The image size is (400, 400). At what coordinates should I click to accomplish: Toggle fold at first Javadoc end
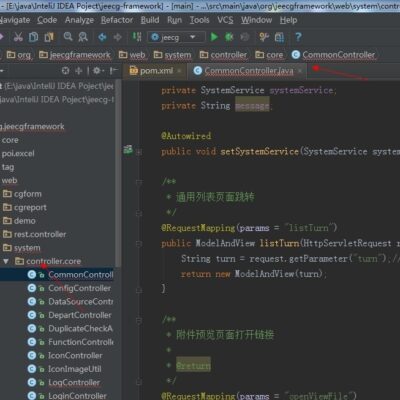pos(139,213)
